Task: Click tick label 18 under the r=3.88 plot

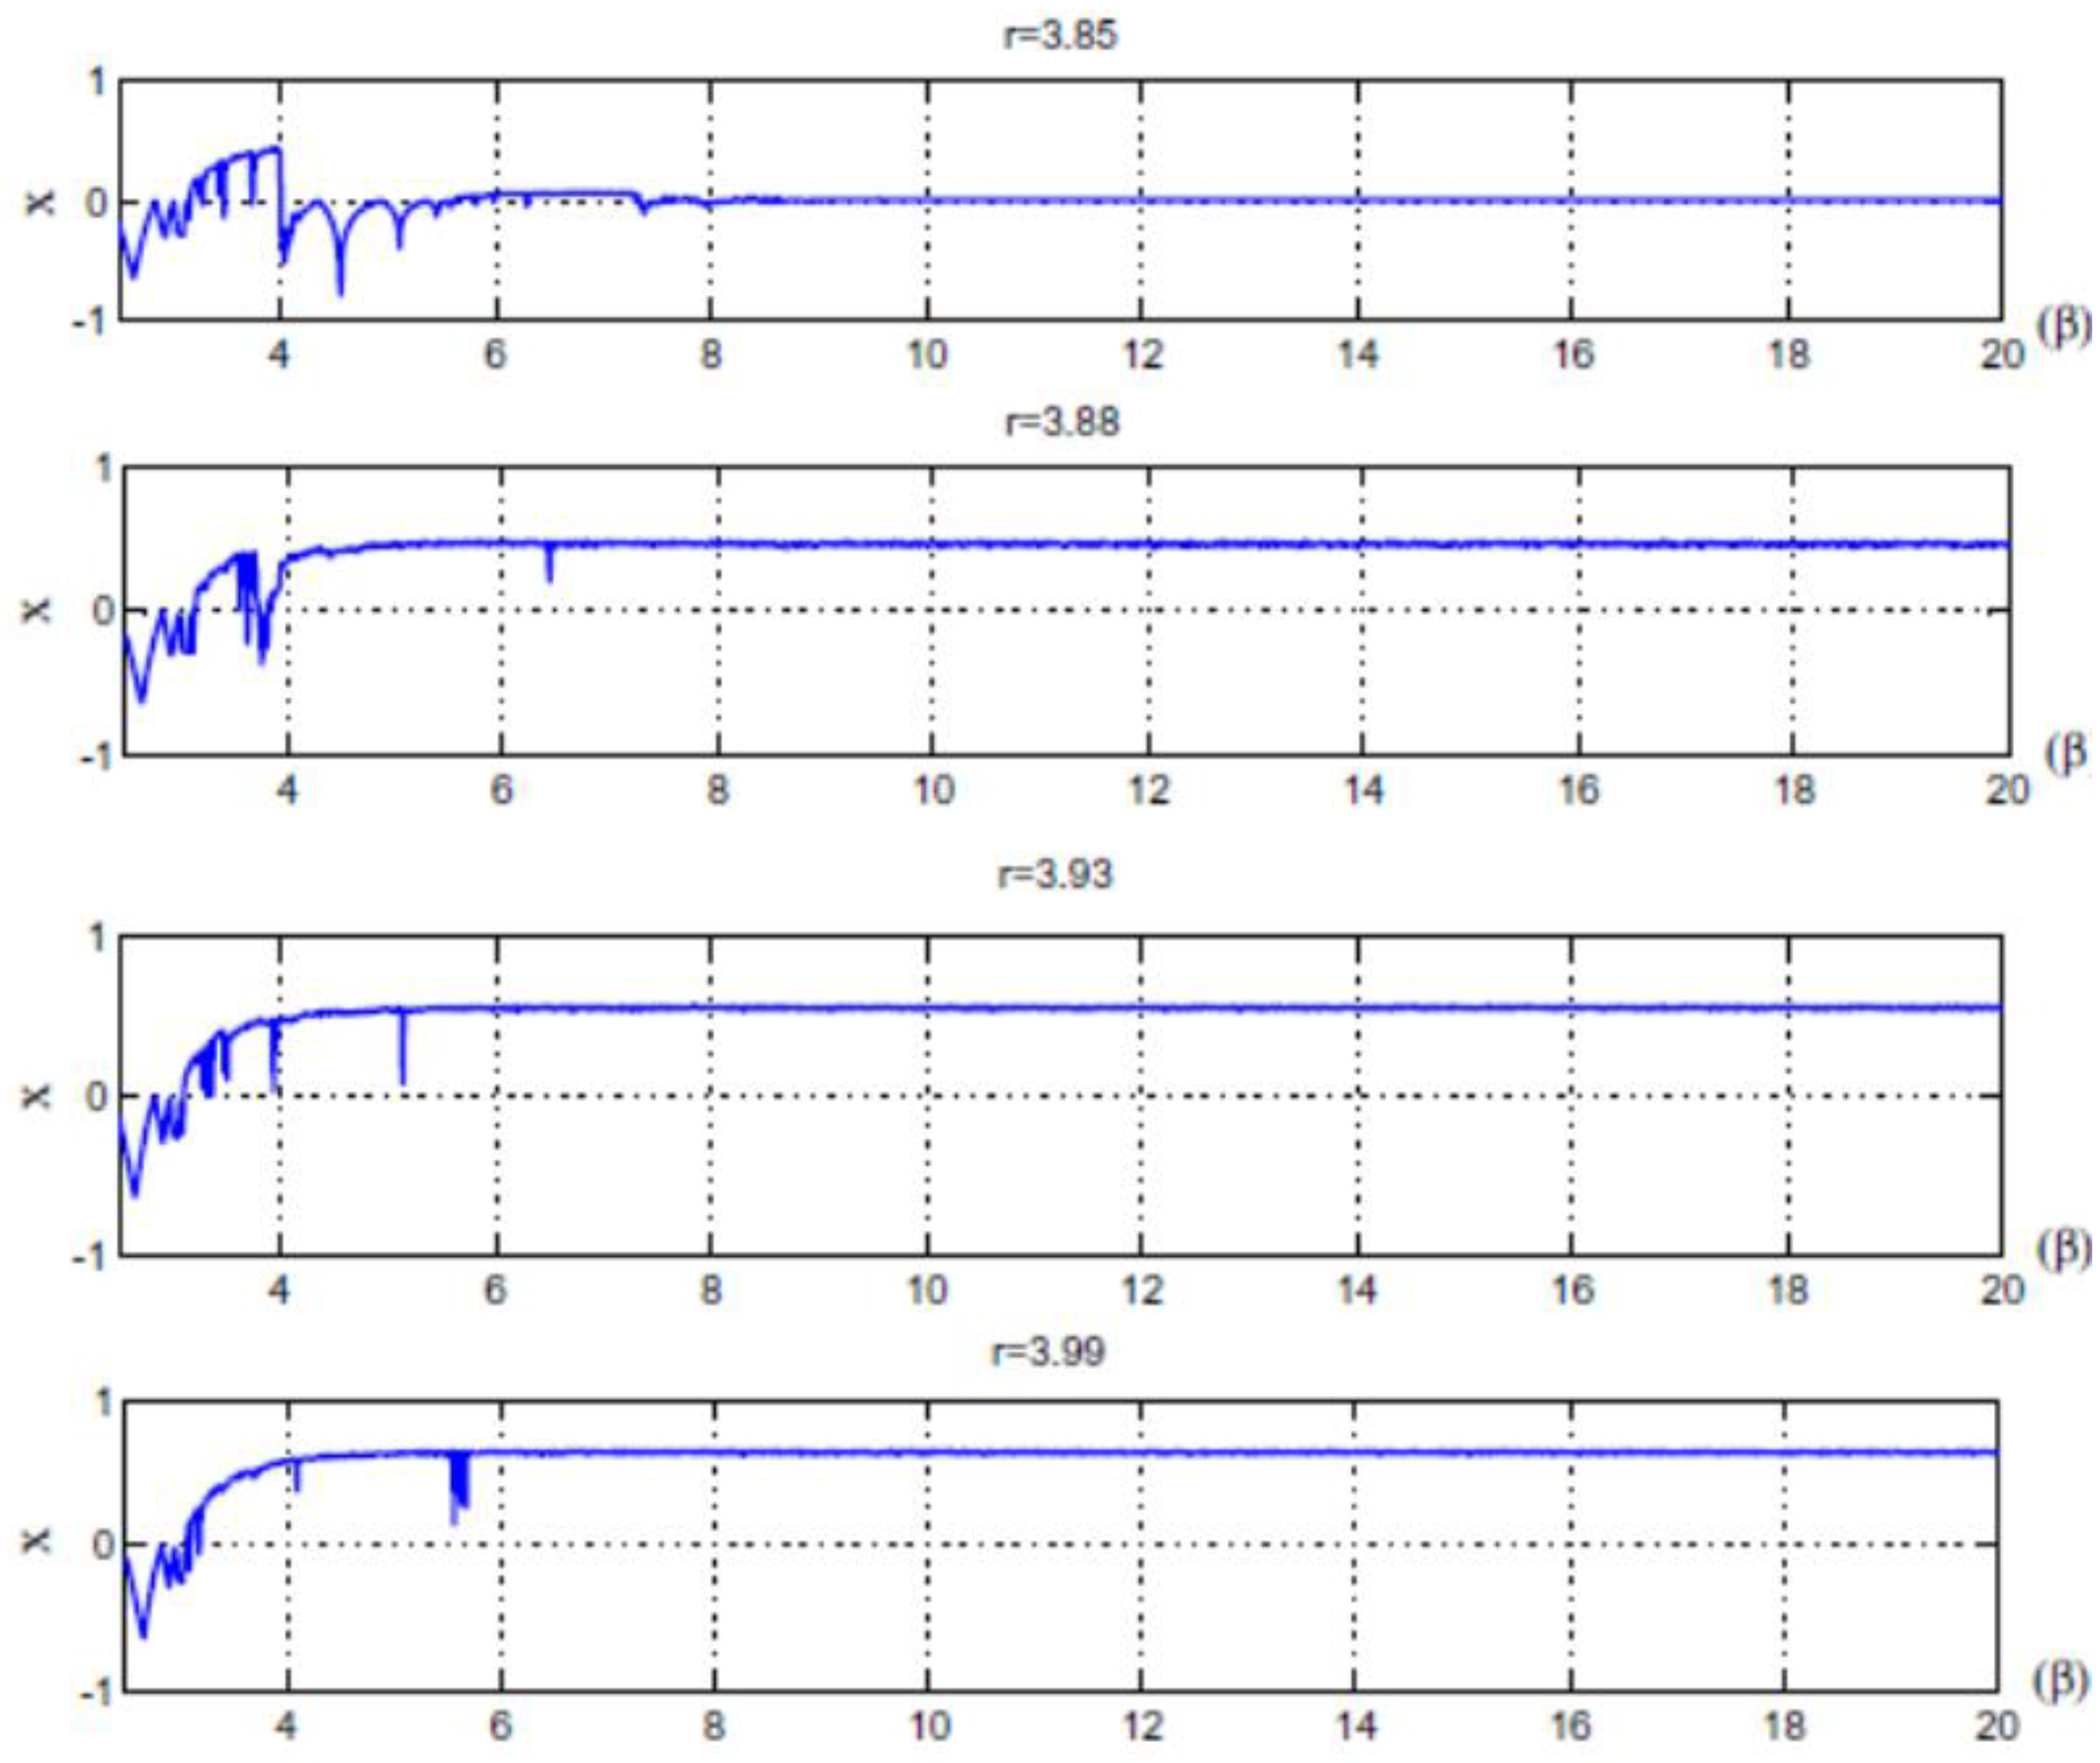Action: (1794, 790)
